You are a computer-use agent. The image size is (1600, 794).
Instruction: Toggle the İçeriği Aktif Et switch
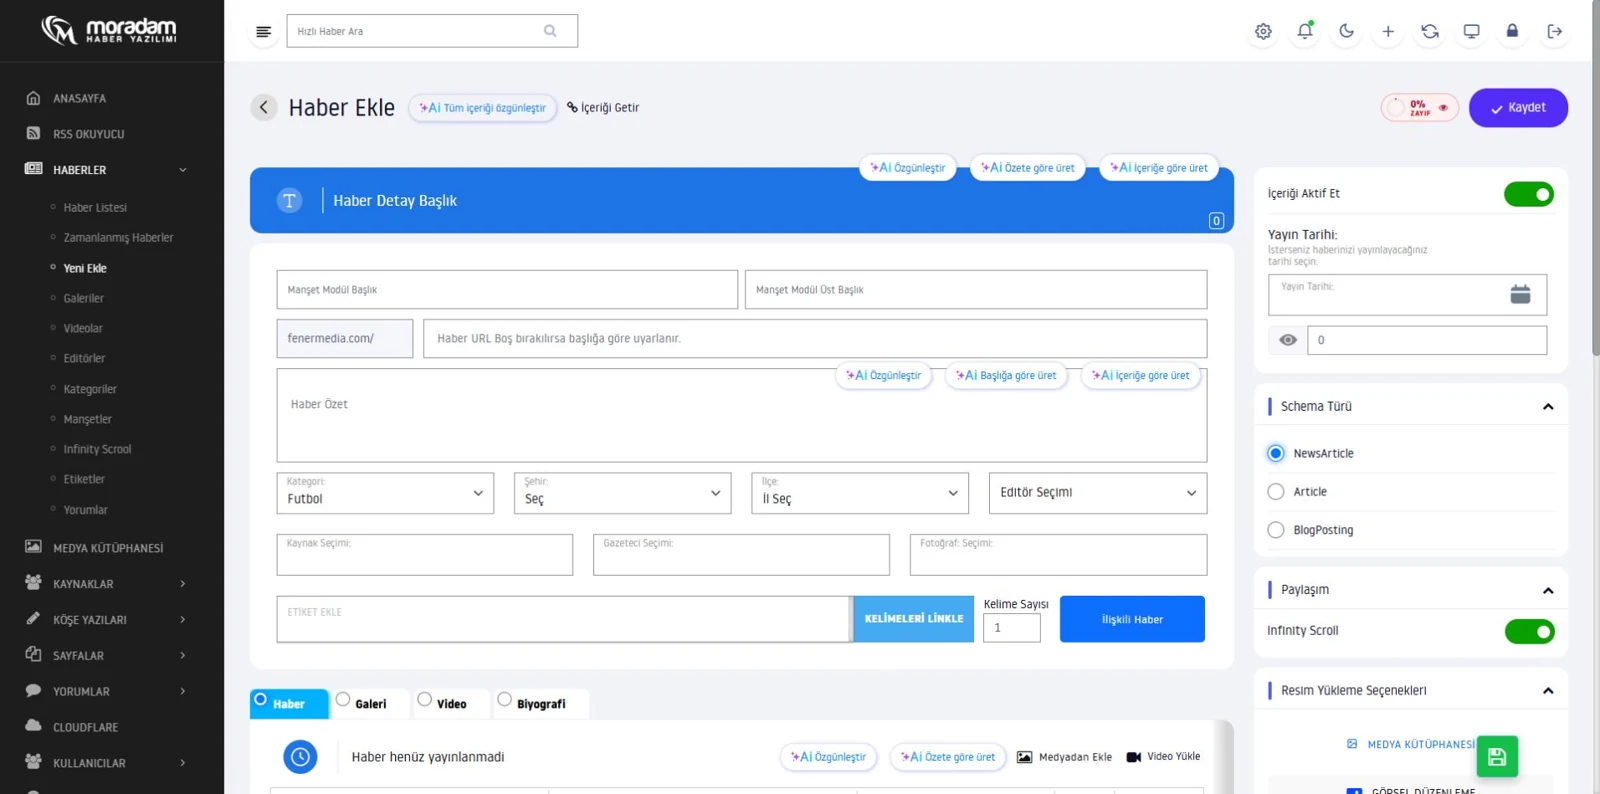click(x=1529, y=194)
